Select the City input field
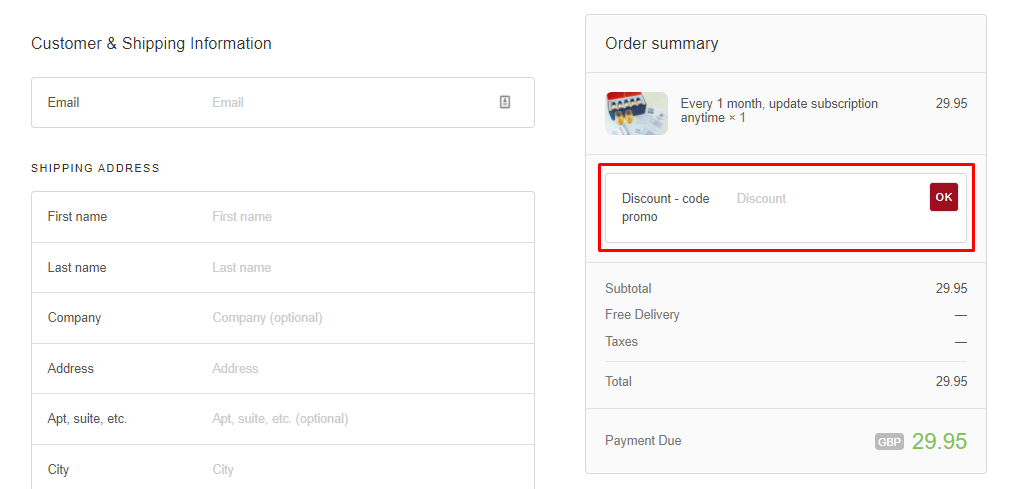 click(360, 469)
